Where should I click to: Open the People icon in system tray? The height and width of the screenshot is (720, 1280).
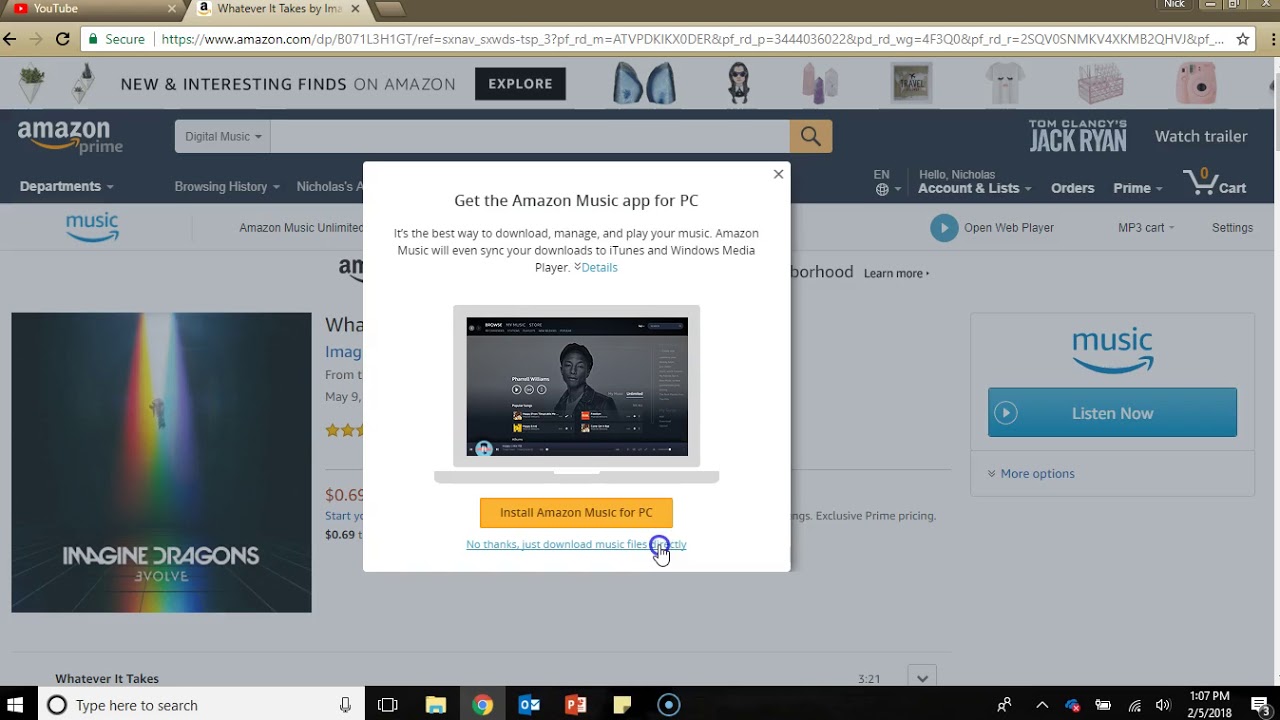[1005, 705]
